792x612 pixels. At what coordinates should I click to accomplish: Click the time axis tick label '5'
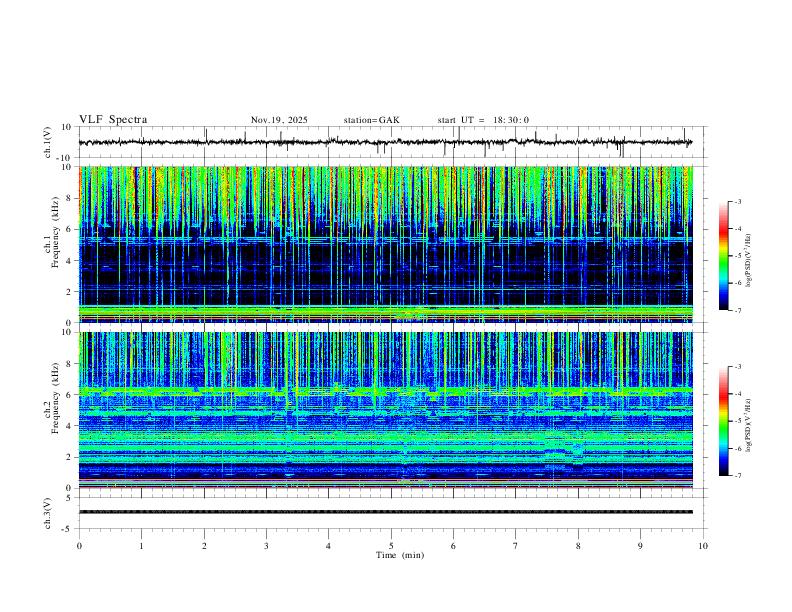391,546
